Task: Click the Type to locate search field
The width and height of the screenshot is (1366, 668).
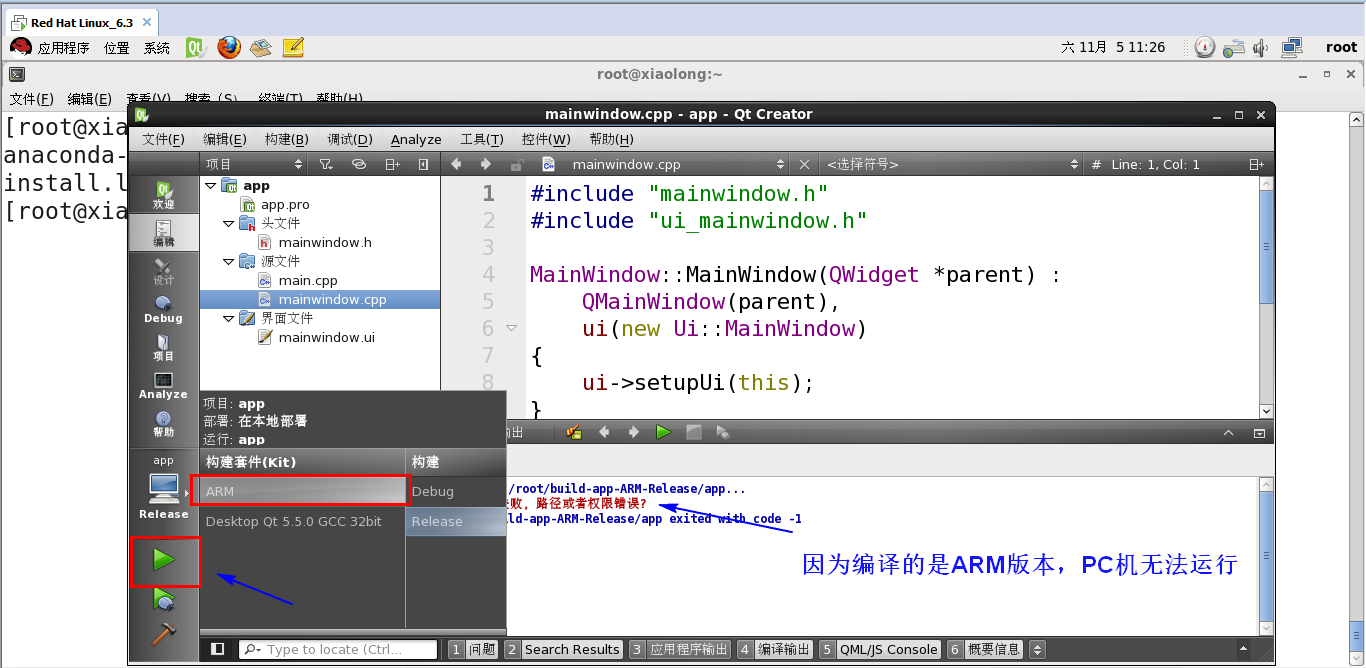Action: pos(338,649)
